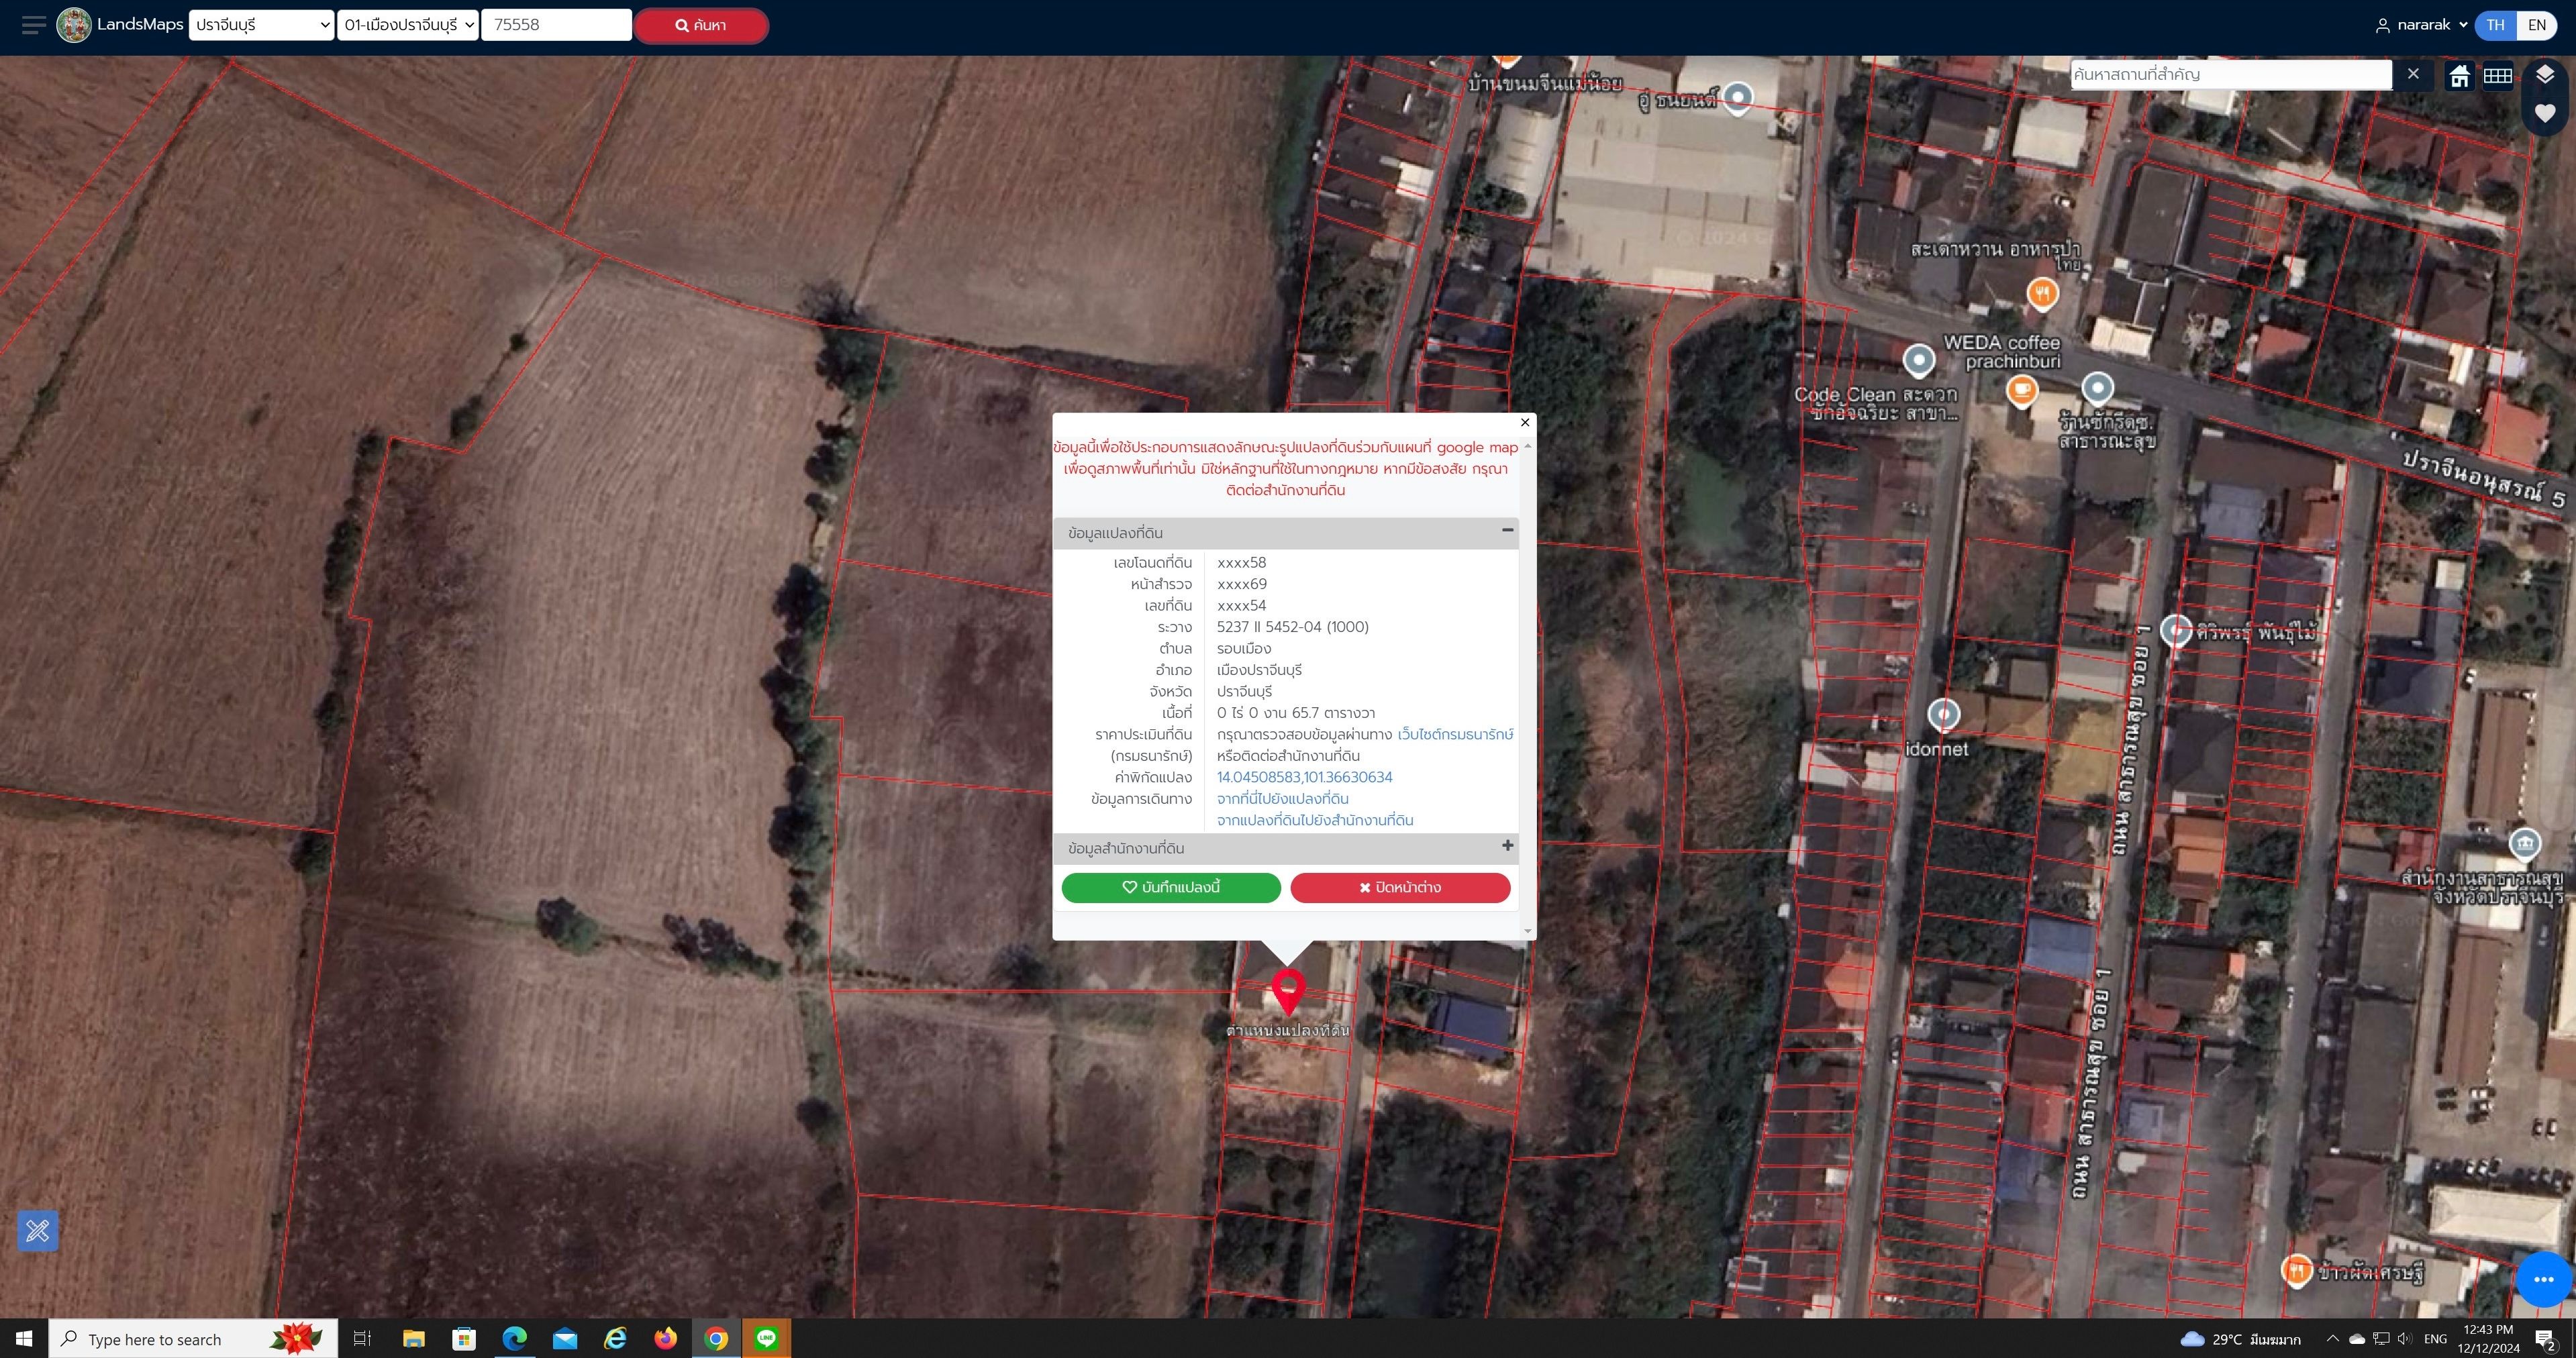Click the measuring tools icon at bottom left

[38, 1230]
